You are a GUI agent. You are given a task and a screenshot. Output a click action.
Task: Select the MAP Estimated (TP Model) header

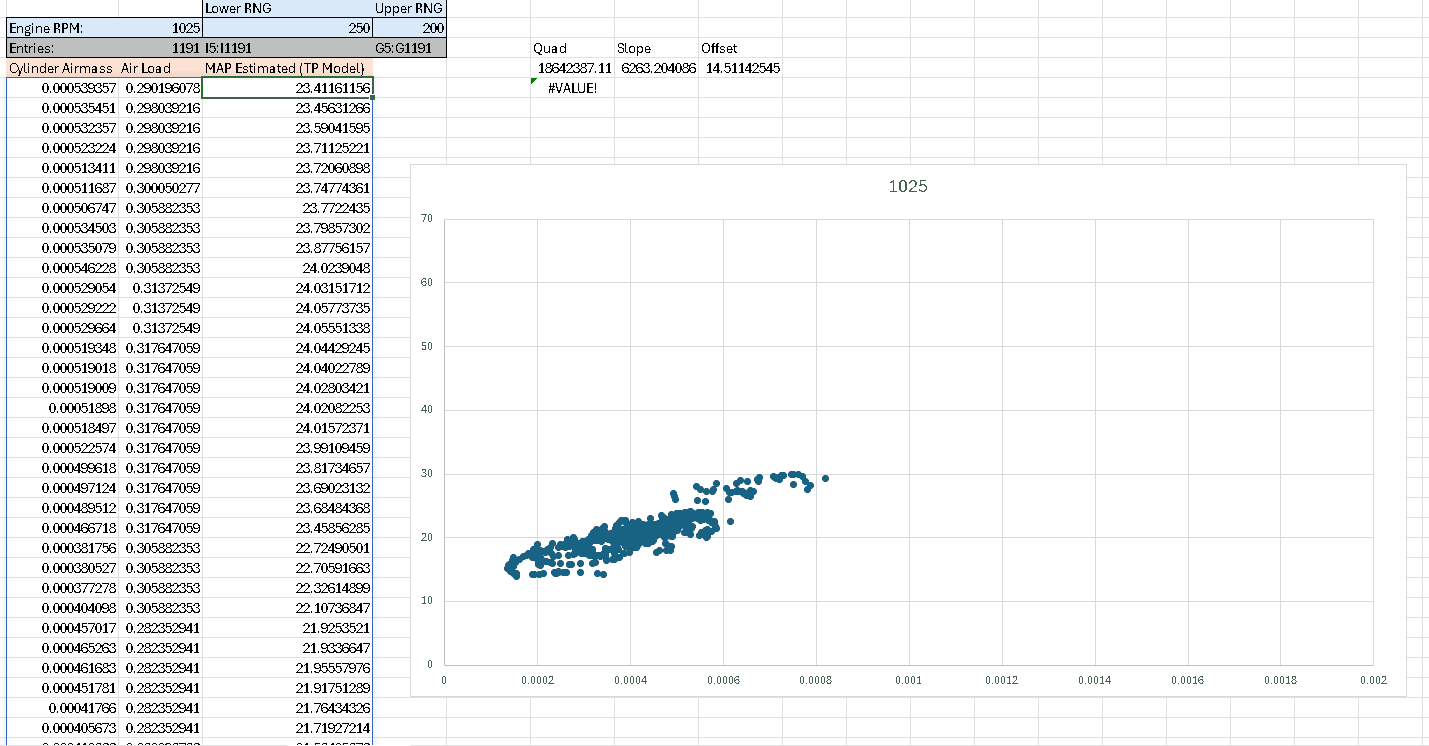288,68
